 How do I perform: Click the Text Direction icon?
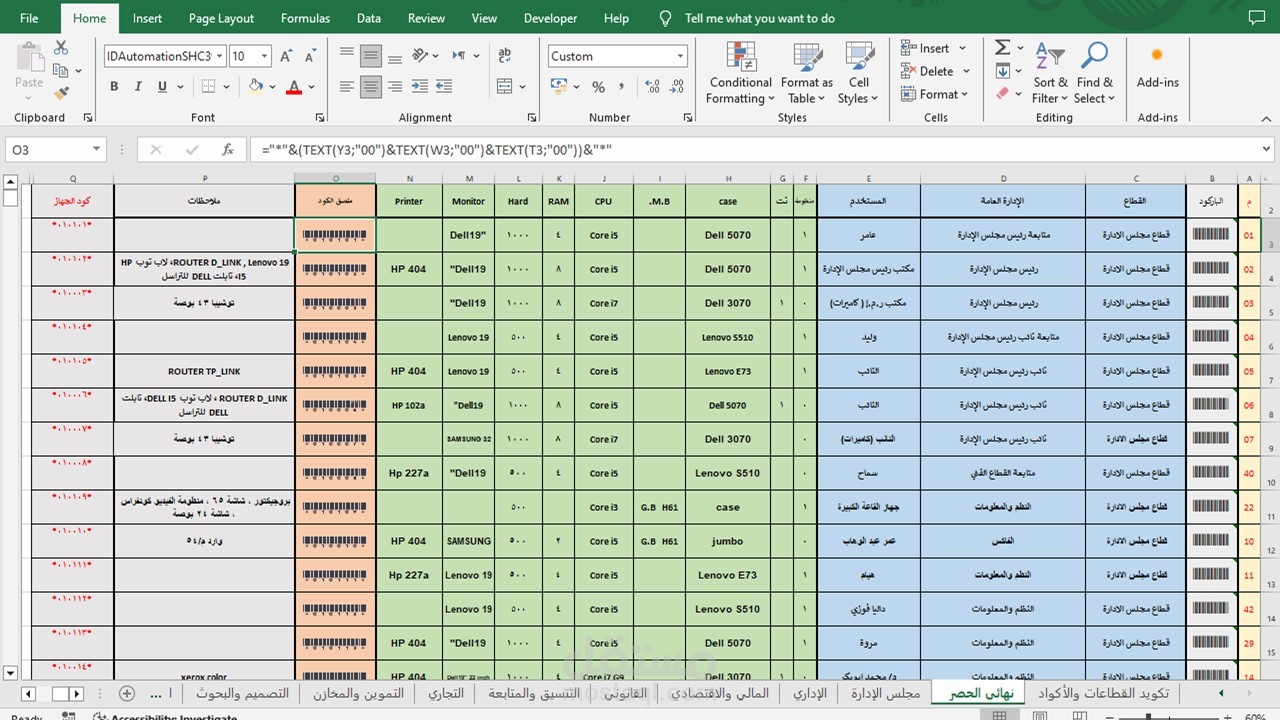pyautogui.click(x=460, y=56)
